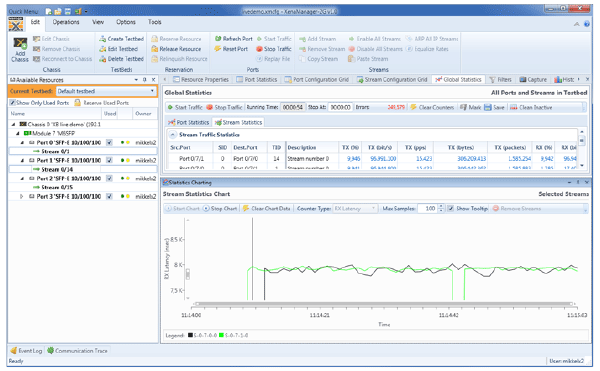This screenshot has width=600, height=371.
Task: Click Start Traffic in the ribbon Ports group
Action: [x=274, y=39]
